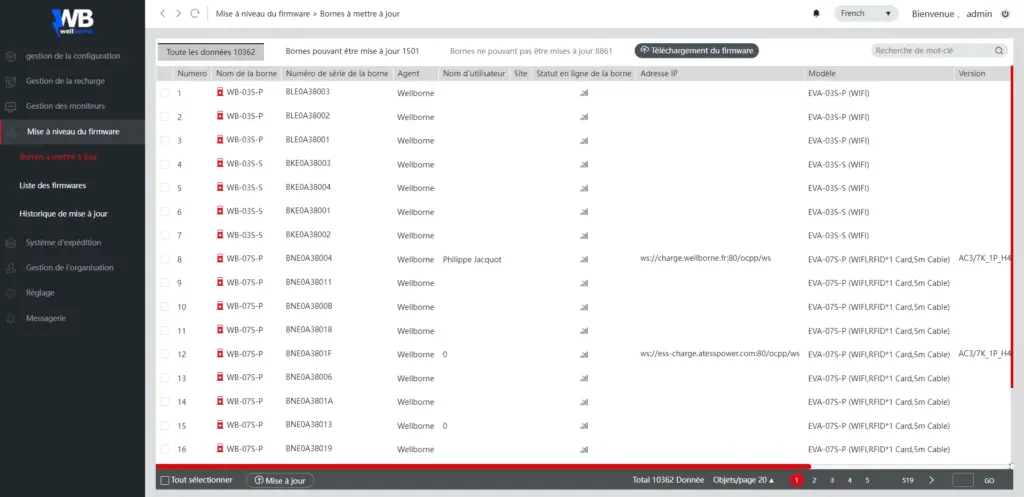Open the French language dropdown
Screen dimensions: 1024x497
[866, 14]
